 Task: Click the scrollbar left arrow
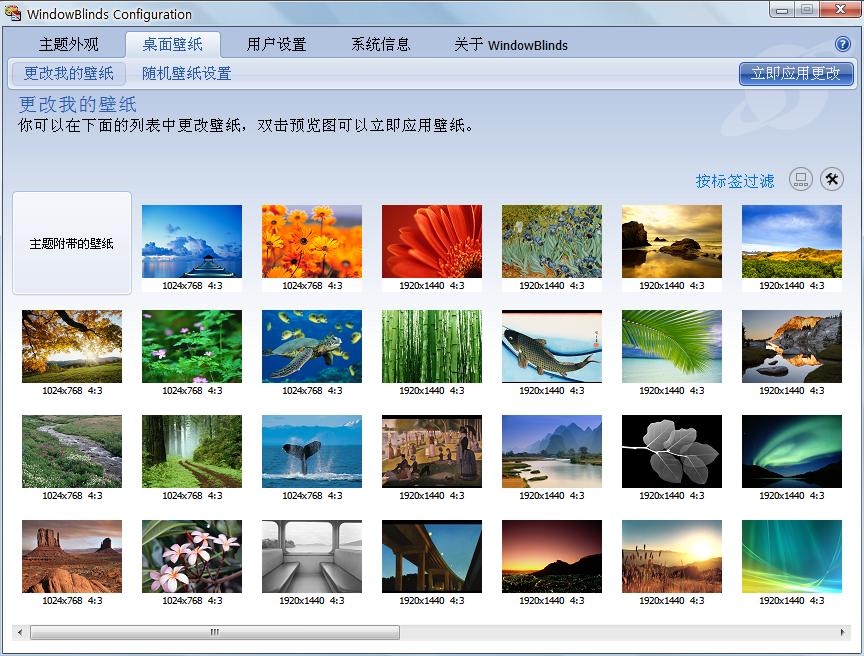point(20,632)
